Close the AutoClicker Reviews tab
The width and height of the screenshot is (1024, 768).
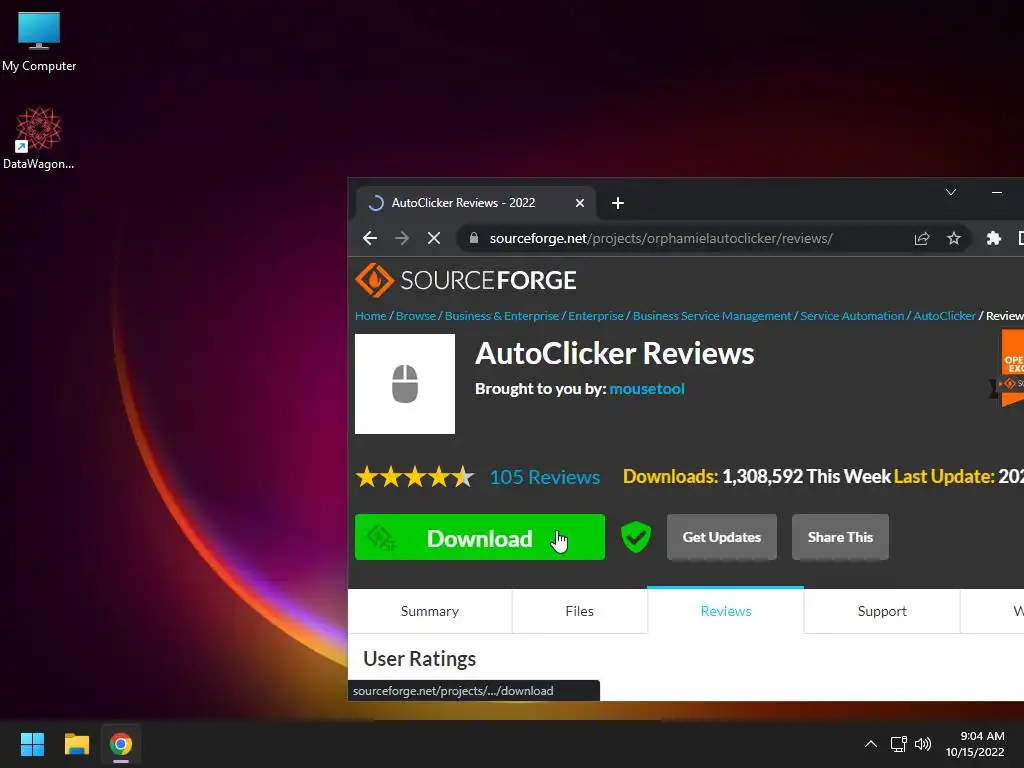[x=579, y=203]
